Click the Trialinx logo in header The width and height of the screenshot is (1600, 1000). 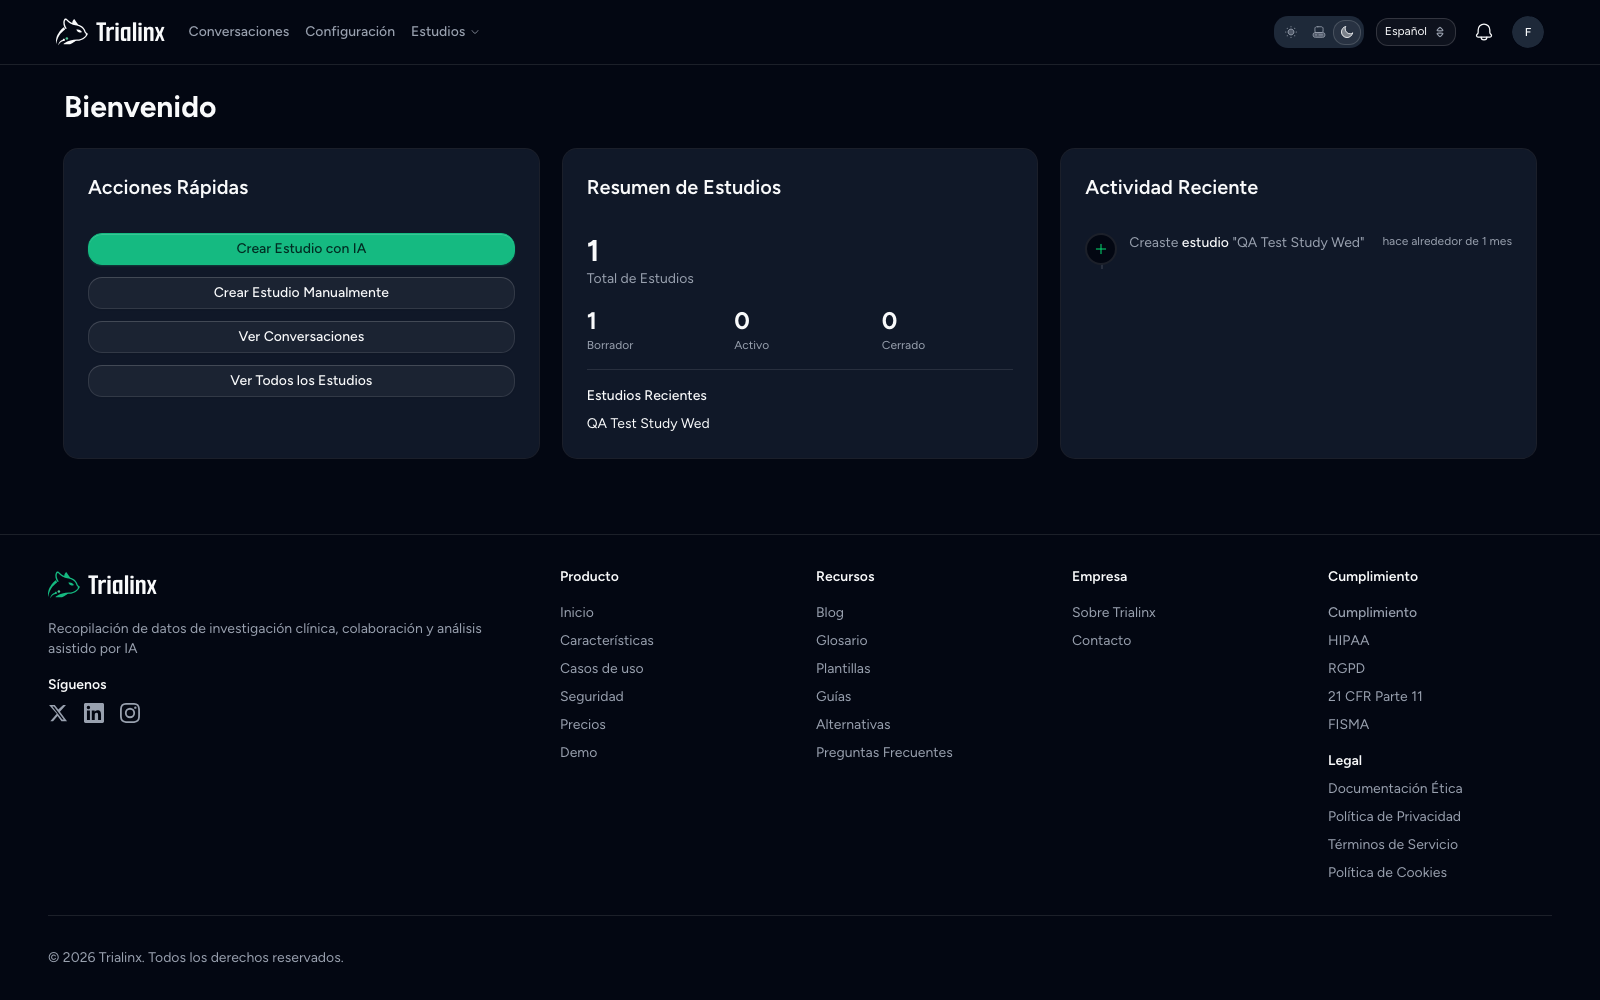[110, 32]
